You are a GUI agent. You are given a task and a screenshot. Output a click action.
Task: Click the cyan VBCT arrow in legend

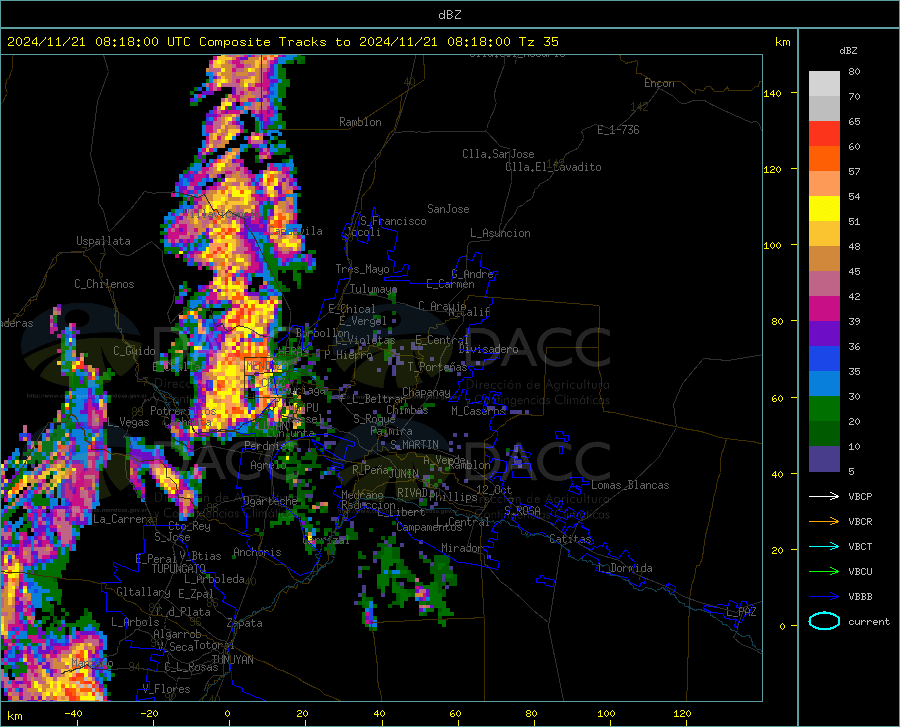(824, 546)
